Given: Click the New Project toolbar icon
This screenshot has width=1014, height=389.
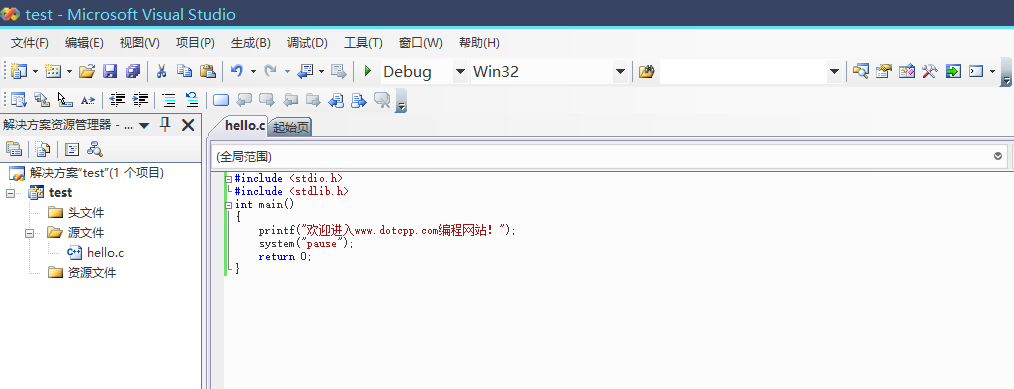Looking at the screenshot, I should 19,71.
